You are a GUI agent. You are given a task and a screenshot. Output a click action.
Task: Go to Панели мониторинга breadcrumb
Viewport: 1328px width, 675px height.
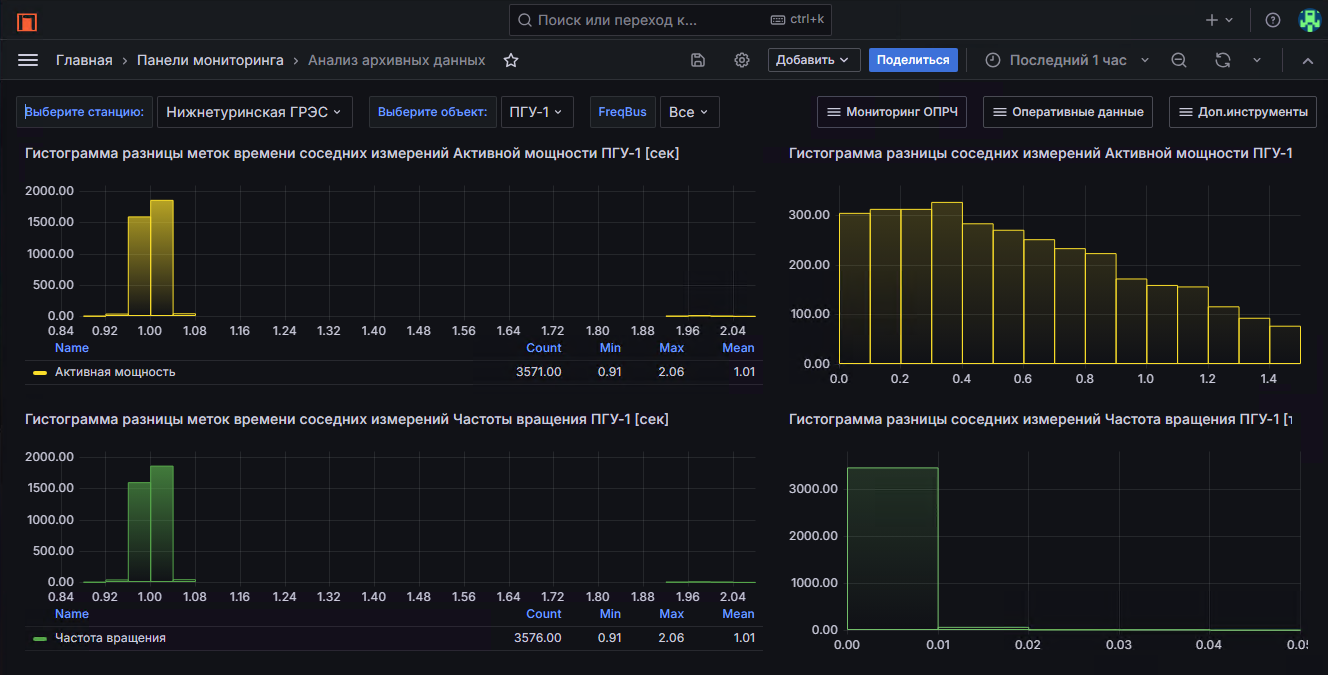(x=210, y=60)
